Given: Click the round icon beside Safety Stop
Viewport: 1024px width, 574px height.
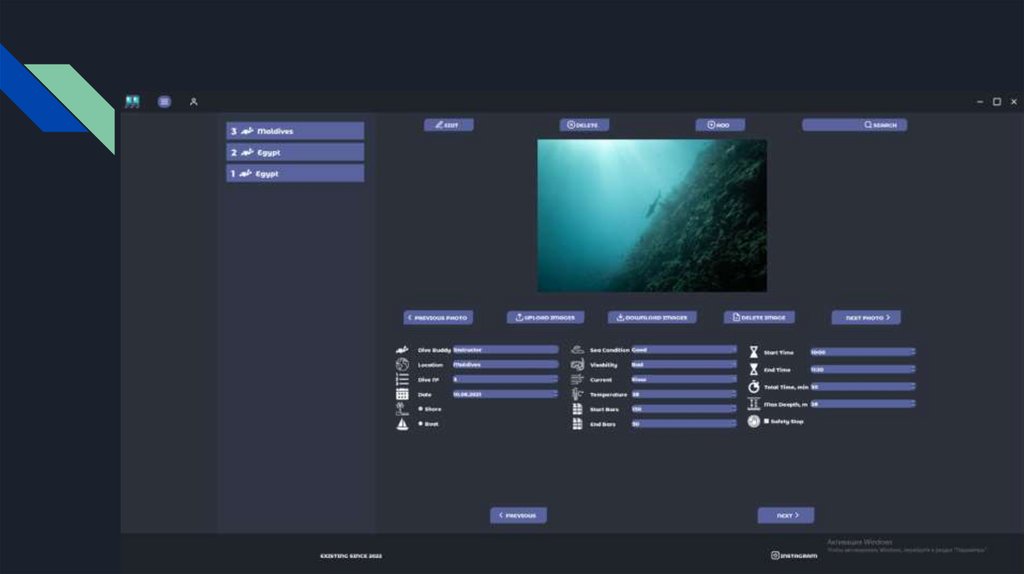Looking at the screenshot, I should tap(754, 421).
